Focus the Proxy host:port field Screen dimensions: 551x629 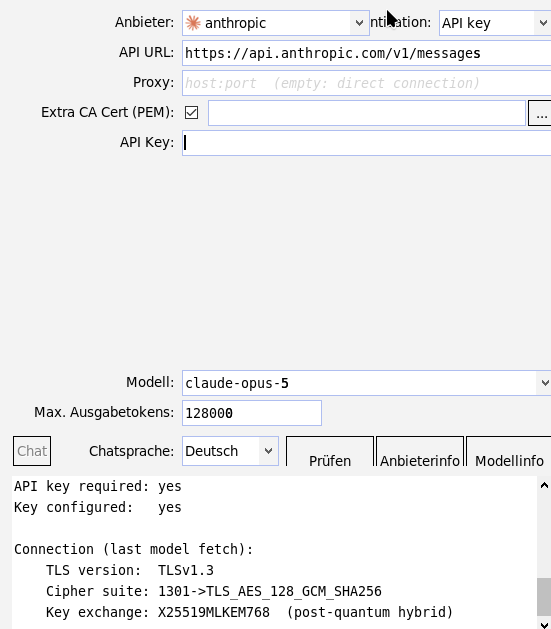(x=367, y=83)
